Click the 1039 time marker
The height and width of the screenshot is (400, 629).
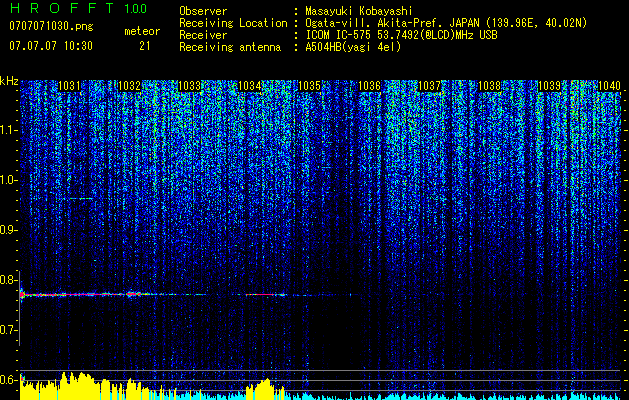click(x=550, y=86)
